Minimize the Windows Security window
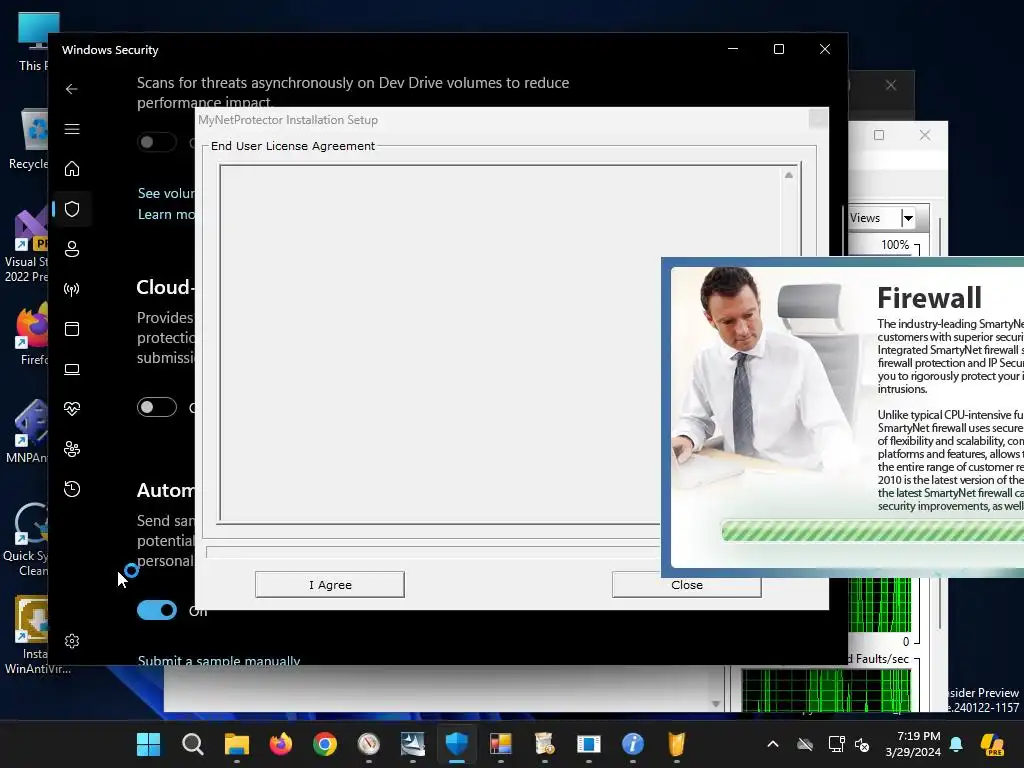This screenshot has width=1024, height=768. [733, 49]
